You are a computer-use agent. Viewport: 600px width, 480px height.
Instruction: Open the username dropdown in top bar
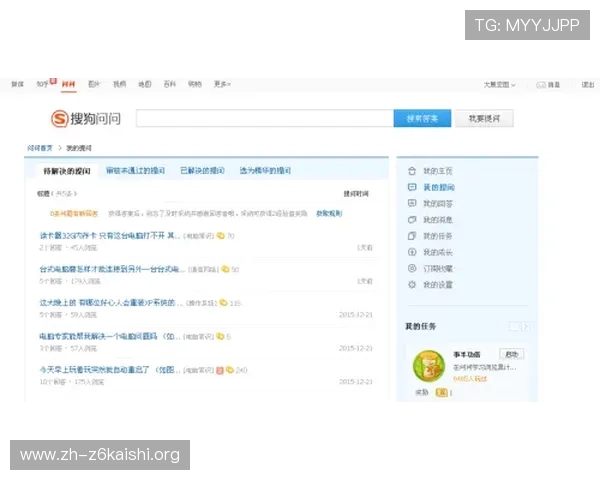(x=499, y=85)
